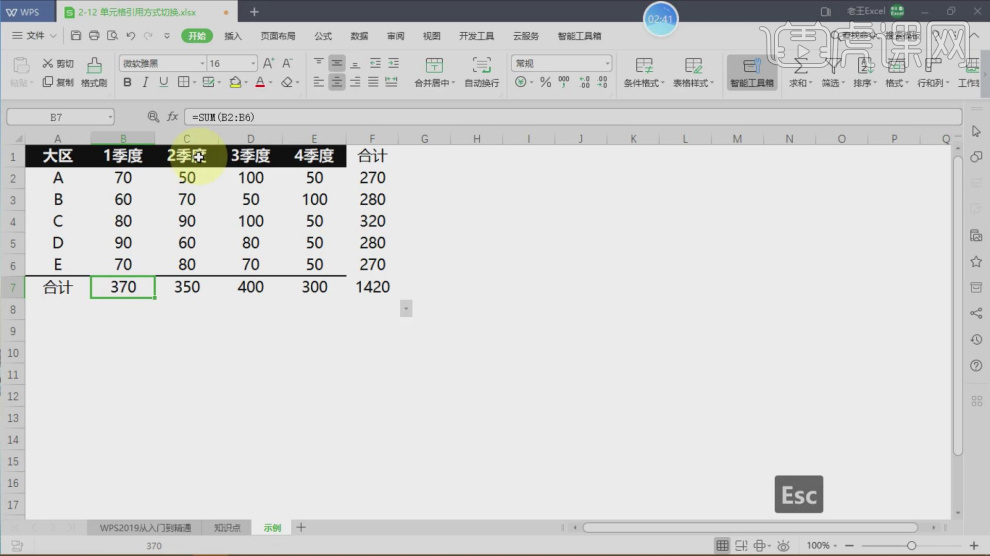Toggle Underline formatting
990x556 pixels.
pos(163,83)
